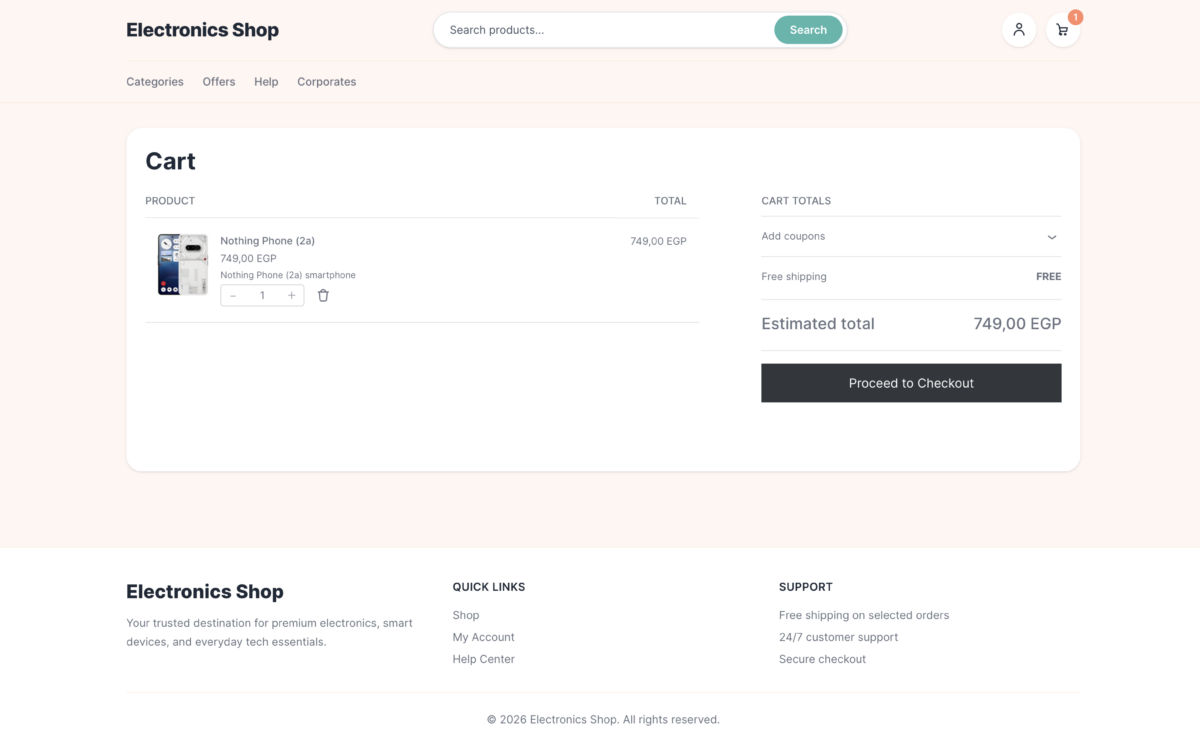
Task: Decrease quantity with the minus button
Action: (233, 295)
